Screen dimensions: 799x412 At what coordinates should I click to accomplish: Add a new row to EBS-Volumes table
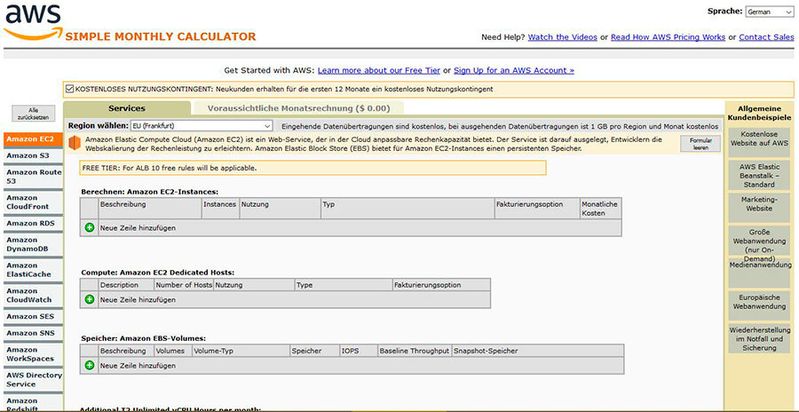click(90, 365)
